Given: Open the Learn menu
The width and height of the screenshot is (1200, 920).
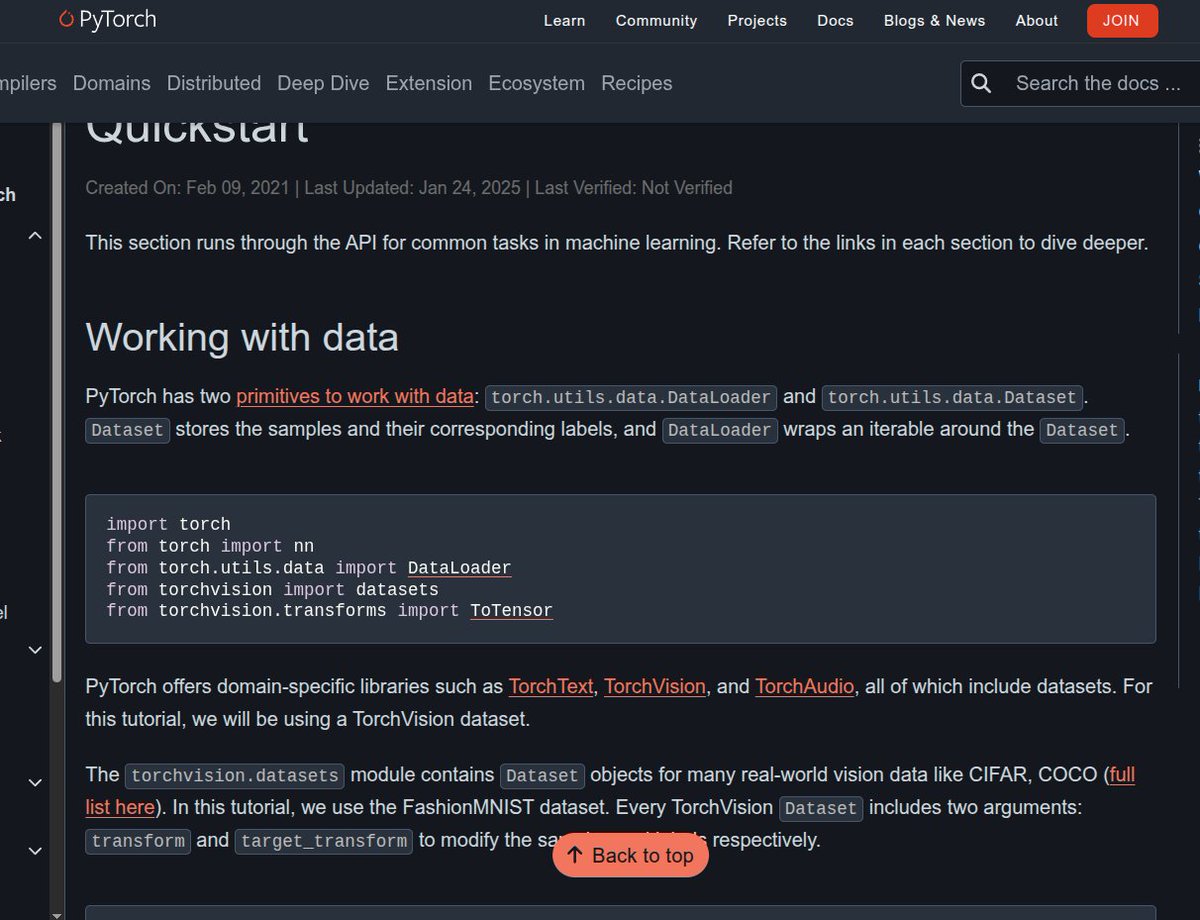Looking at the screenshot, I should [x=564, y=20].
